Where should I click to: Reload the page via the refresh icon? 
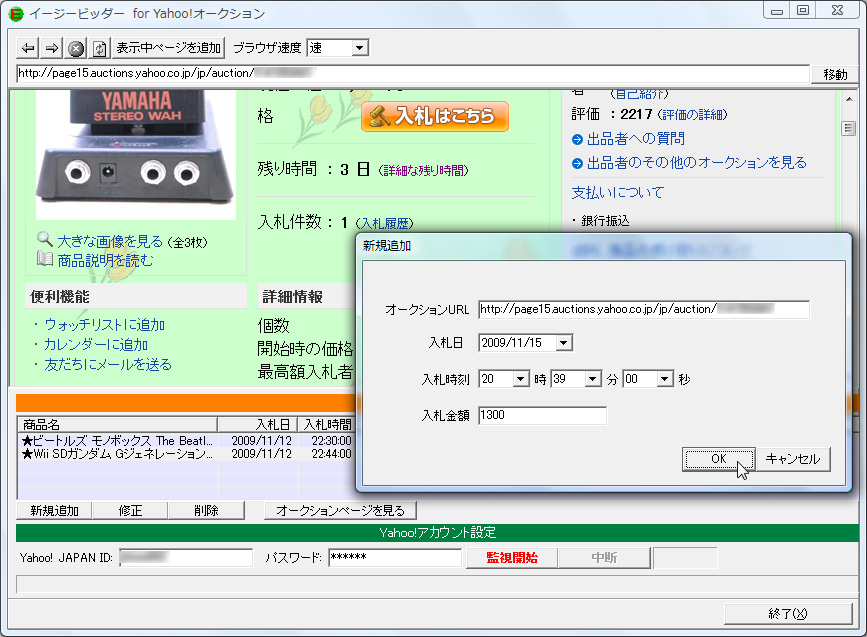(100, 47)
